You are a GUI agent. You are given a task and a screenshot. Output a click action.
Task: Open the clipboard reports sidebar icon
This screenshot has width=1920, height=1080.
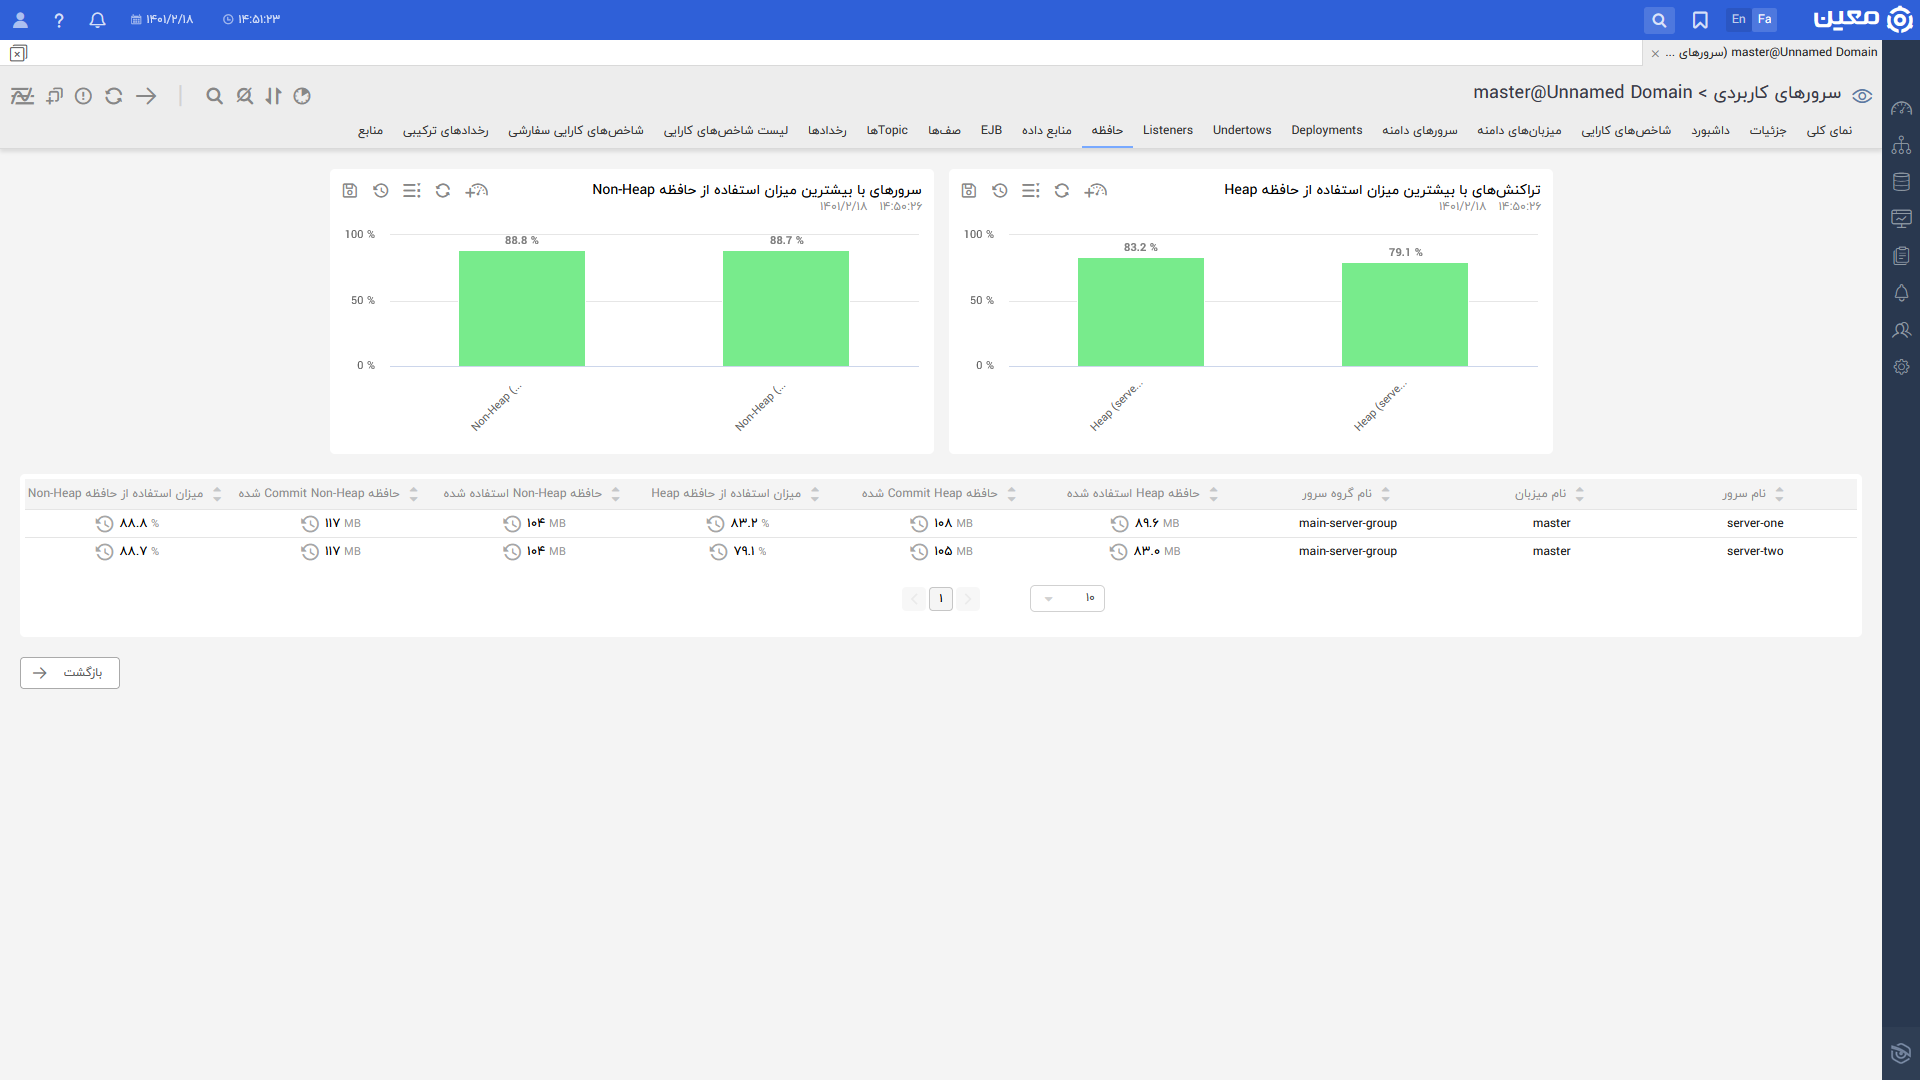point(1901,256)
